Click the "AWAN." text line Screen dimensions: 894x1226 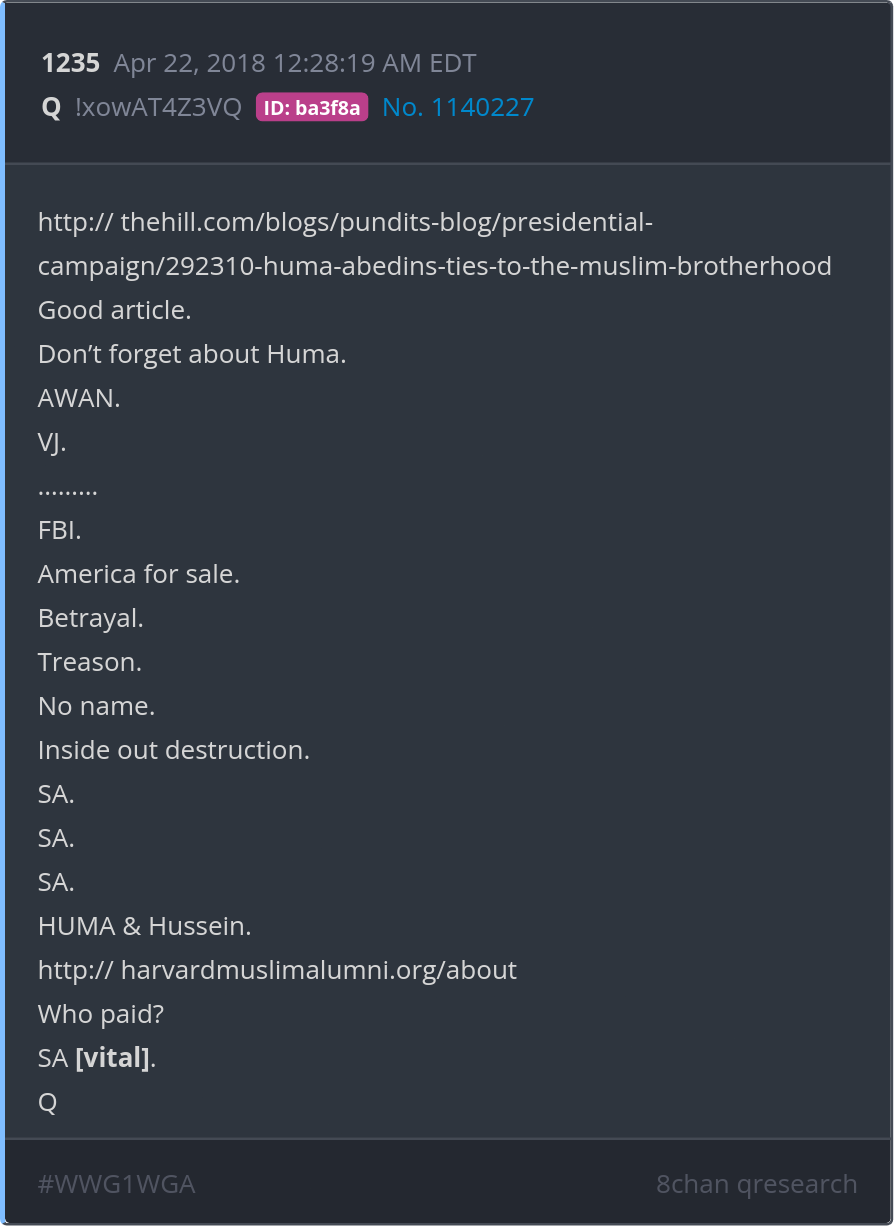79,398
